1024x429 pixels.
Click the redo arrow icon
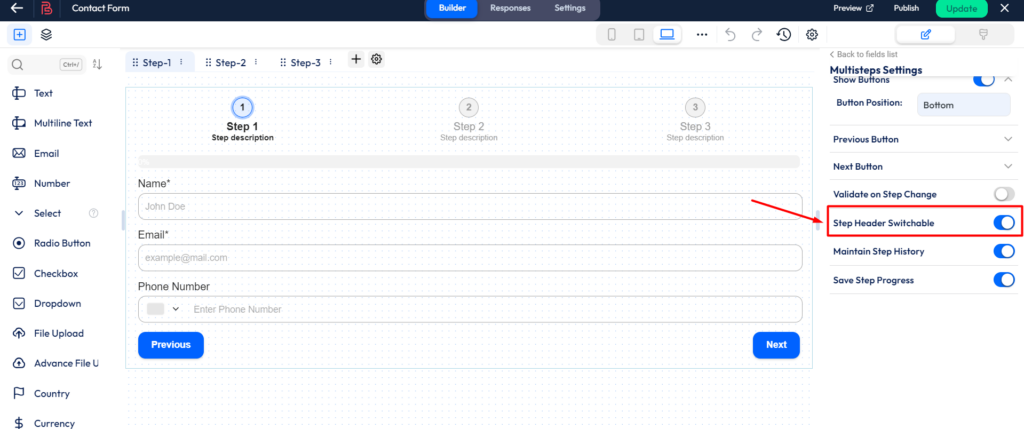pyautogui.click(x=757, y=34)
